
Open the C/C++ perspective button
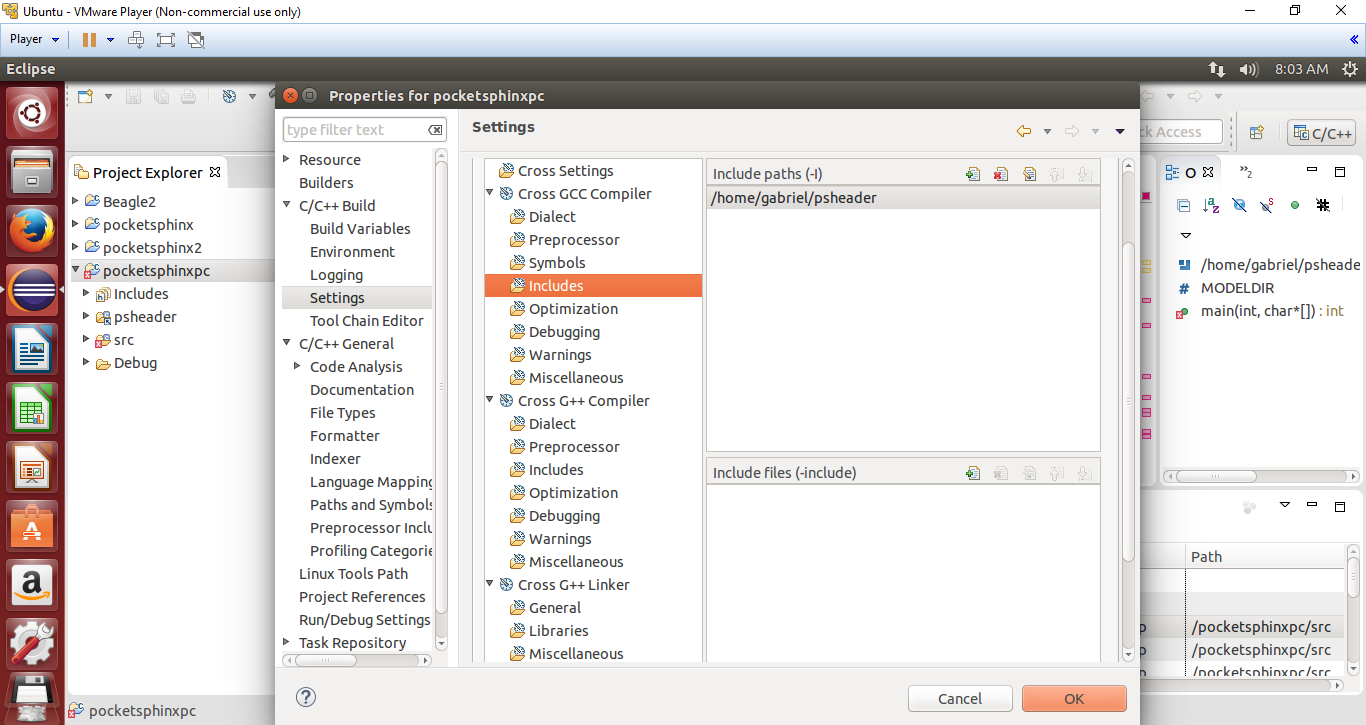point(1322,133)
